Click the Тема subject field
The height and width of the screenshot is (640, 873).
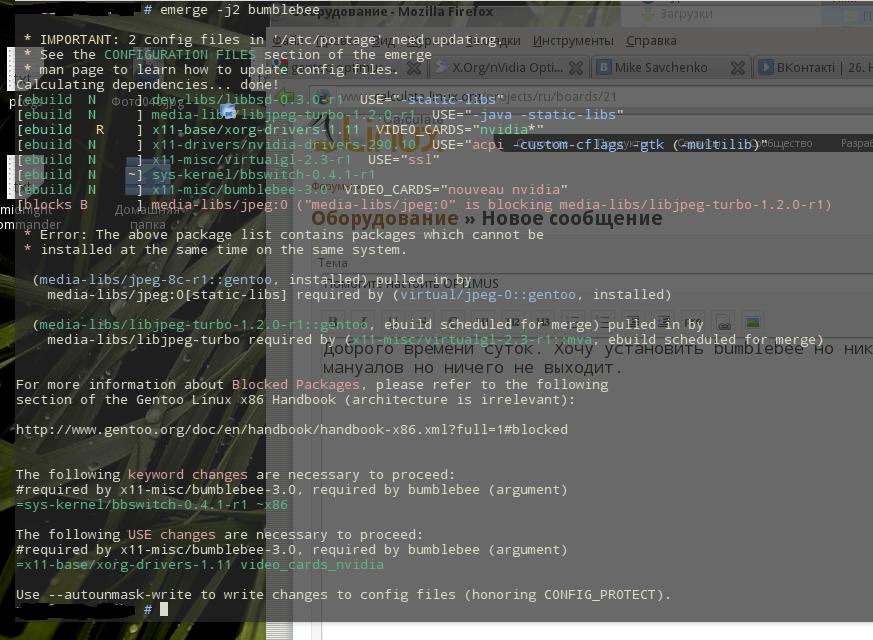pos(598,283)
